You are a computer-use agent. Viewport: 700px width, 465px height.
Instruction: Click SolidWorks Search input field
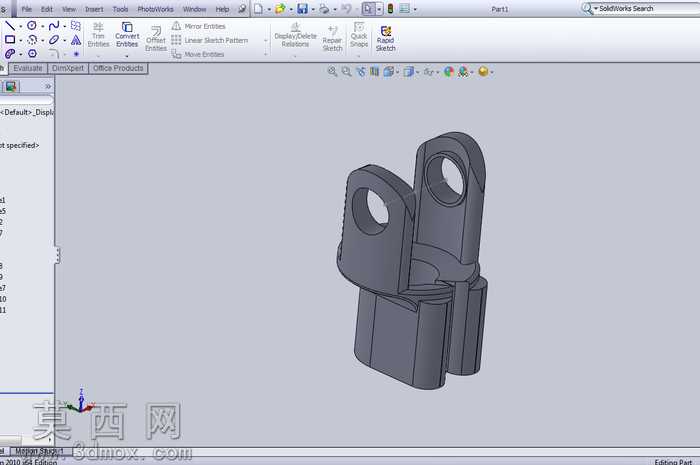649,8
